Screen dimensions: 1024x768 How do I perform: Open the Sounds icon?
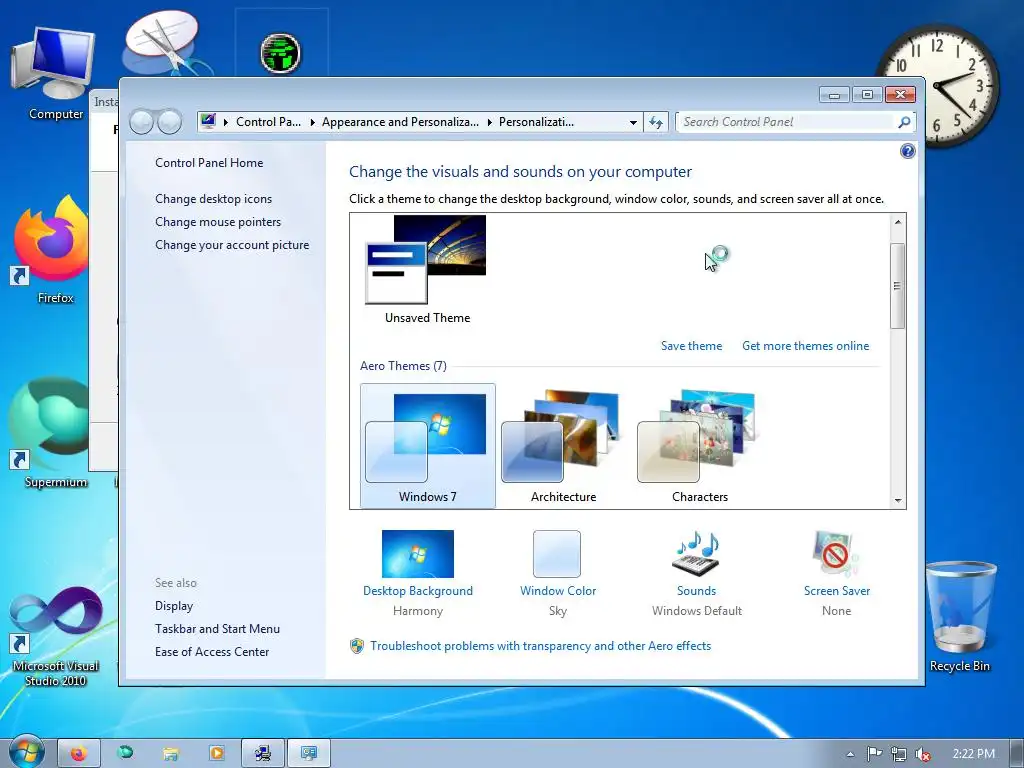coord(696,554)
